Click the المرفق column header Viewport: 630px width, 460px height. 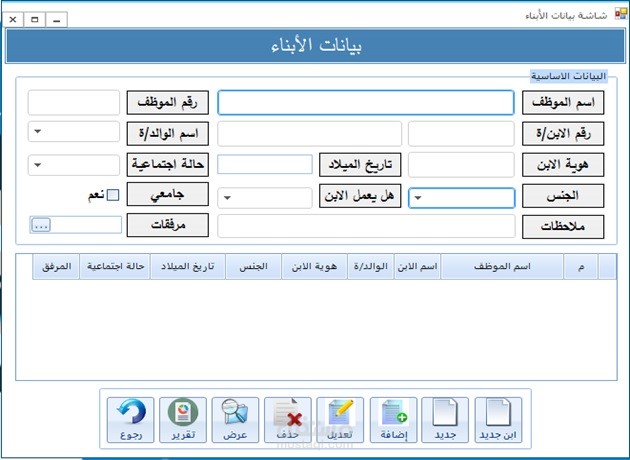click(56, 266)
